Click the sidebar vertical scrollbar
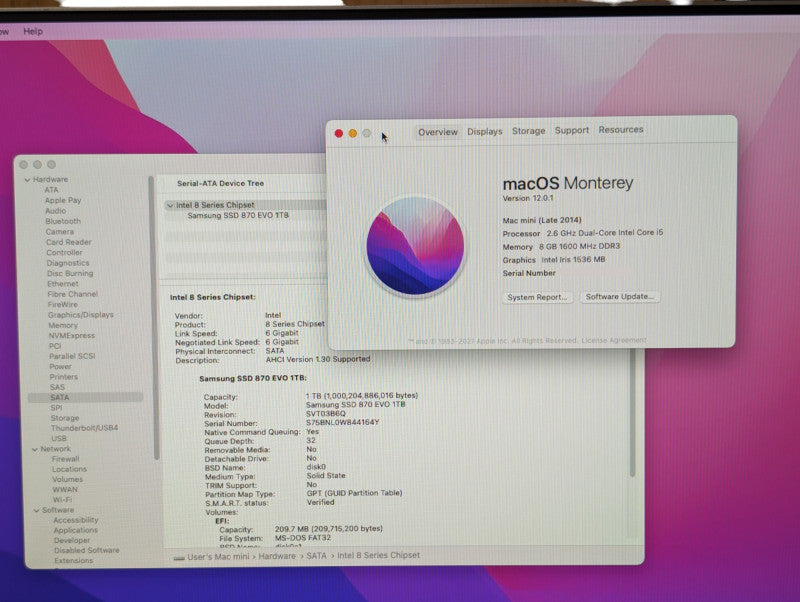 152,316
